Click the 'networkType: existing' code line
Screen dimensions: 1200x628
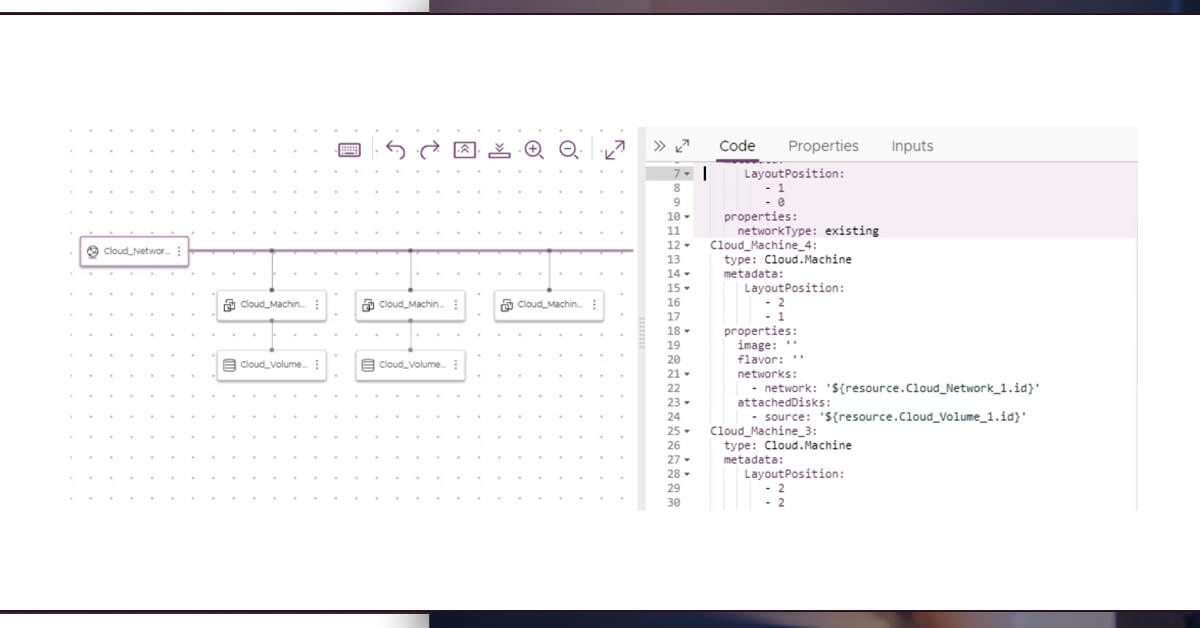[x=808, y=231]
